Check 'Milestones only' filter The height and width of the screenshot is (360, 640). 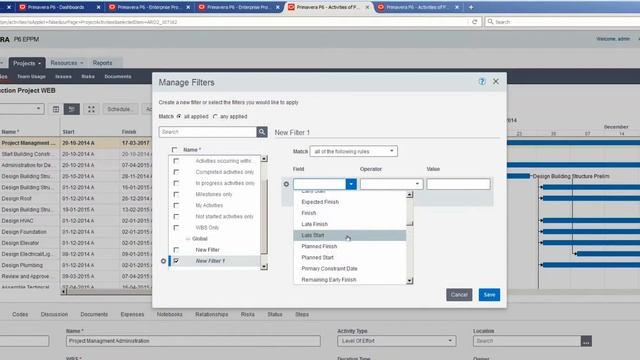[176, 194]
